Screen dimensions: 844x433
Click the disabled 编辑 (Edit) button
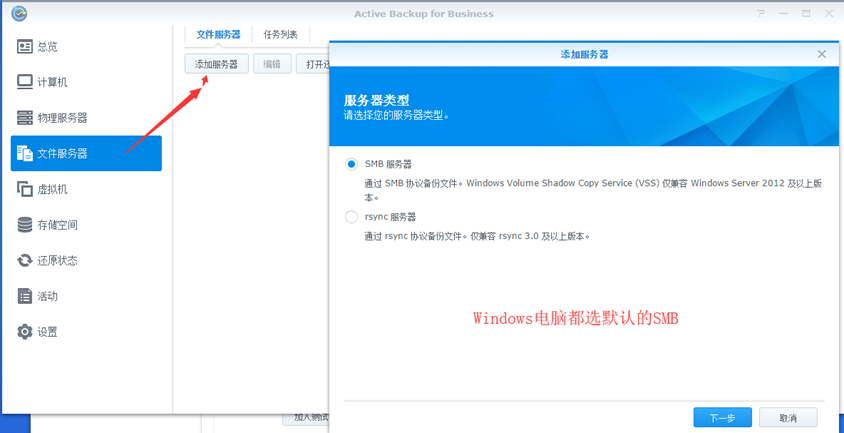pyautogui.click(x=272, y=64)
